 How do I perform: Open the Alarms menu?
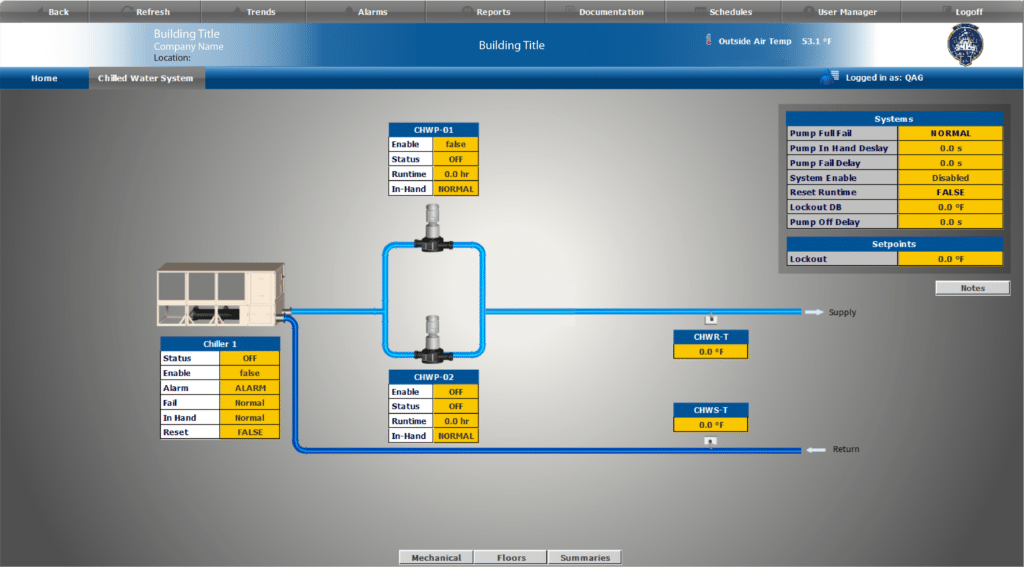pyautogui.click(x=366, y=12)
